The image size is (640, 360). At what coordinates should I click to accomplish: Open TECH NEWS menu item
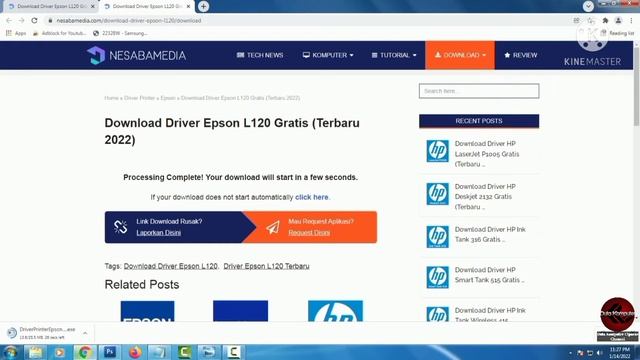260,55
